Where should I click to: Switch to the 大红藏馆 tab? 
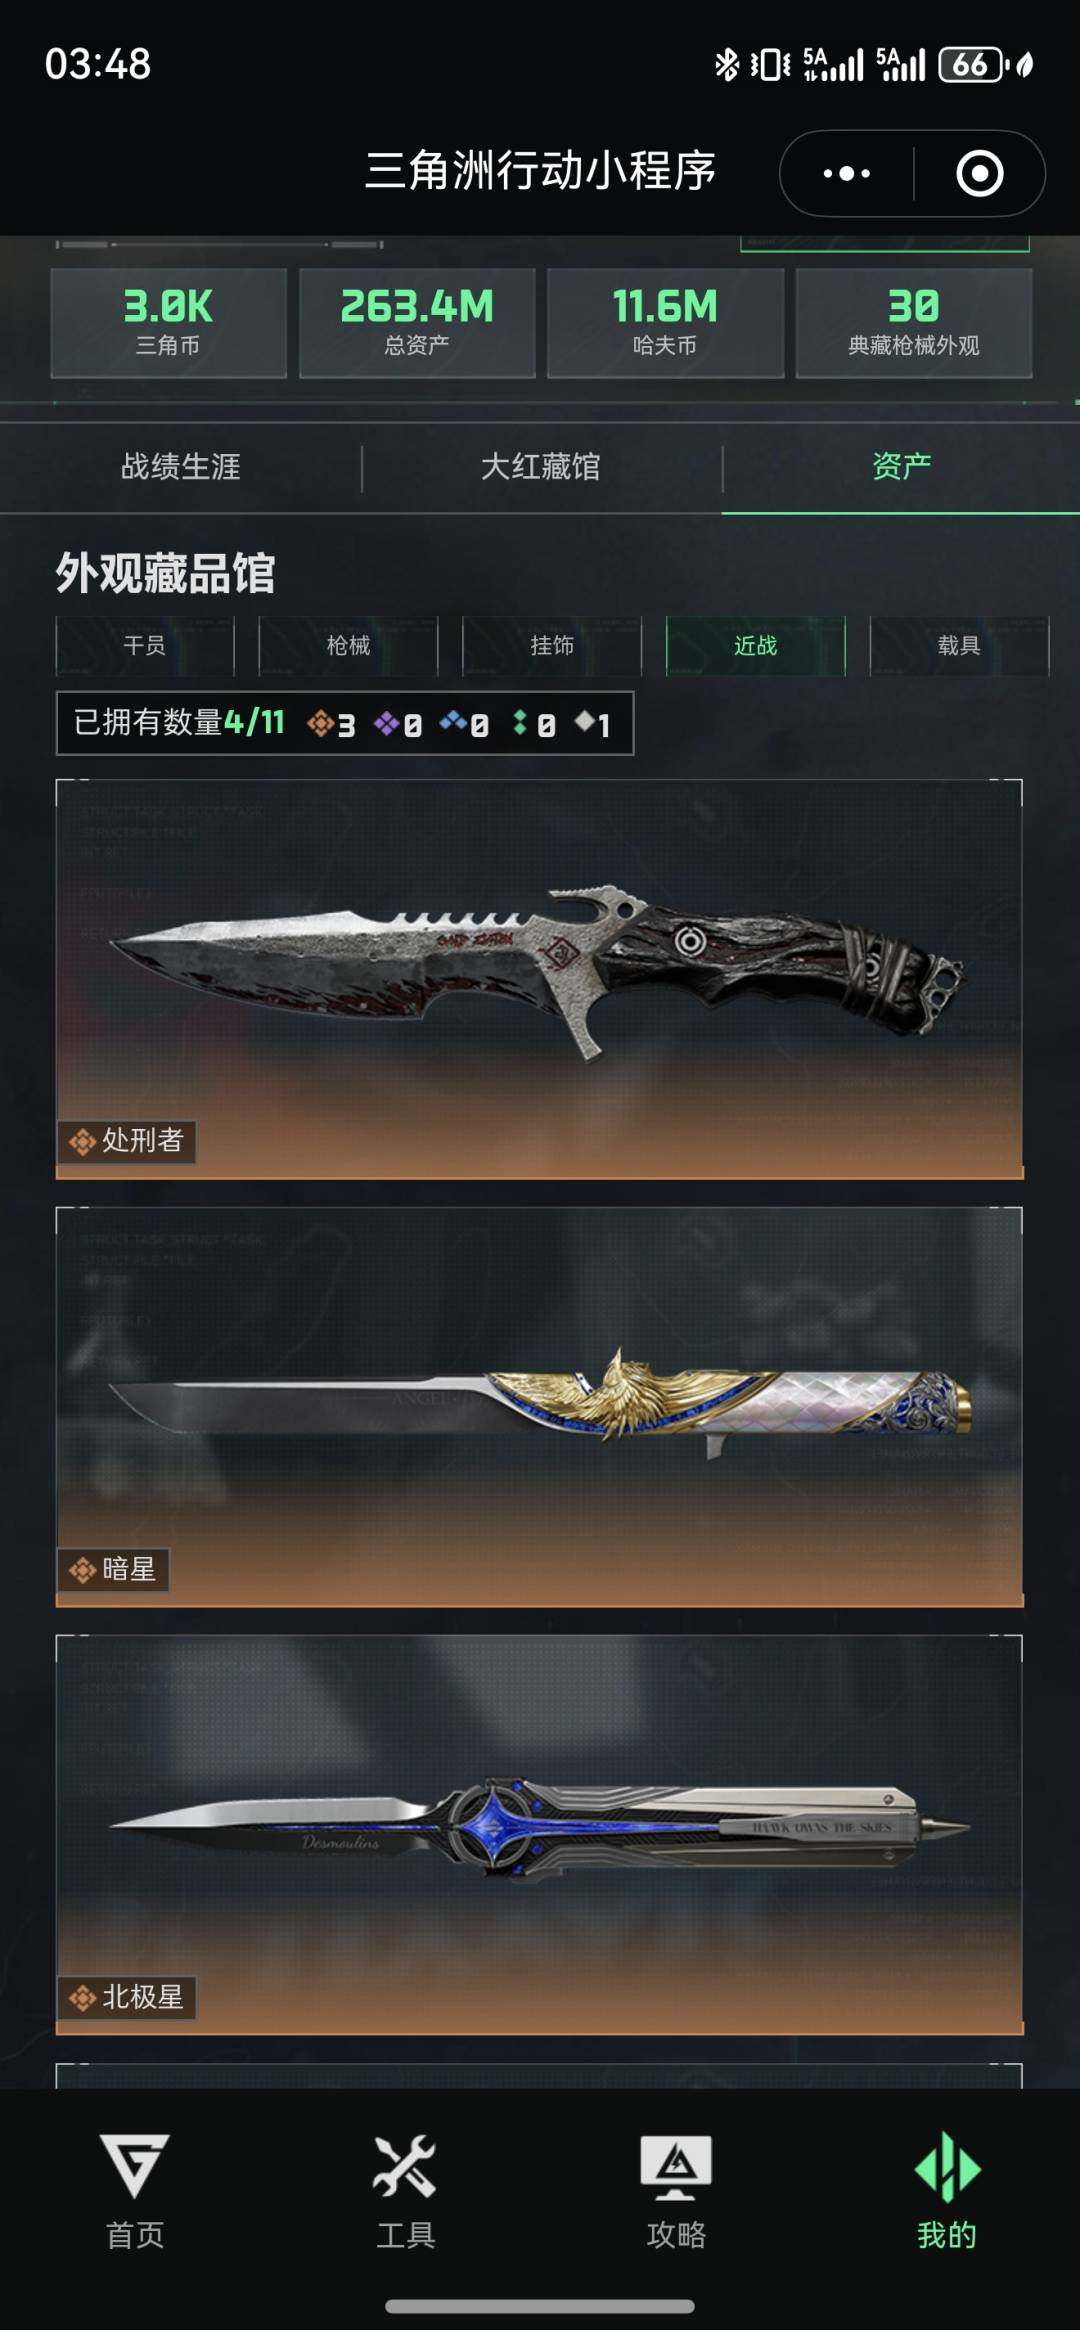(x=541, y=467)
